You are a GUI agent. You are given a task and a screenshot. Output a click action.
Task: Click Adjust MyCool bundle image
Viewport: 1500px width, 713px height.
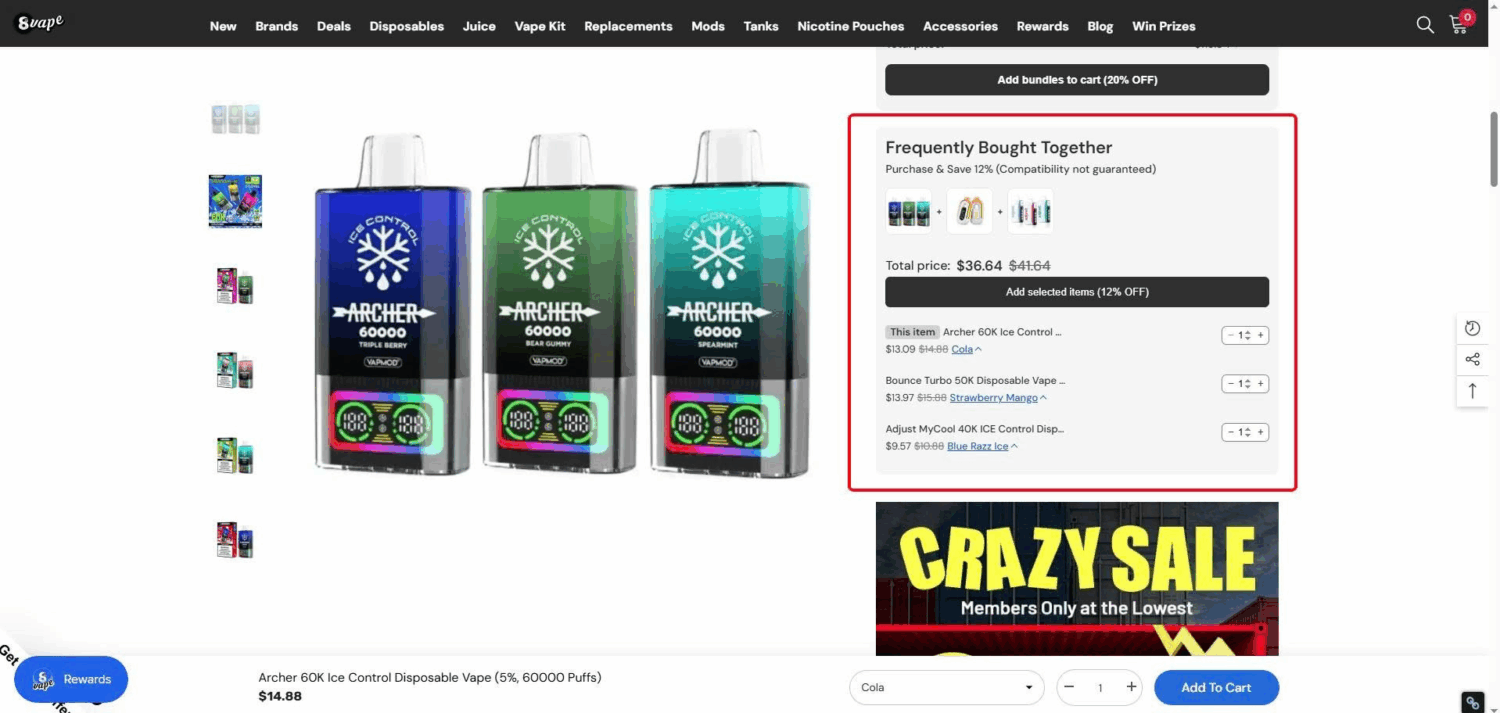coord(1030,212)
